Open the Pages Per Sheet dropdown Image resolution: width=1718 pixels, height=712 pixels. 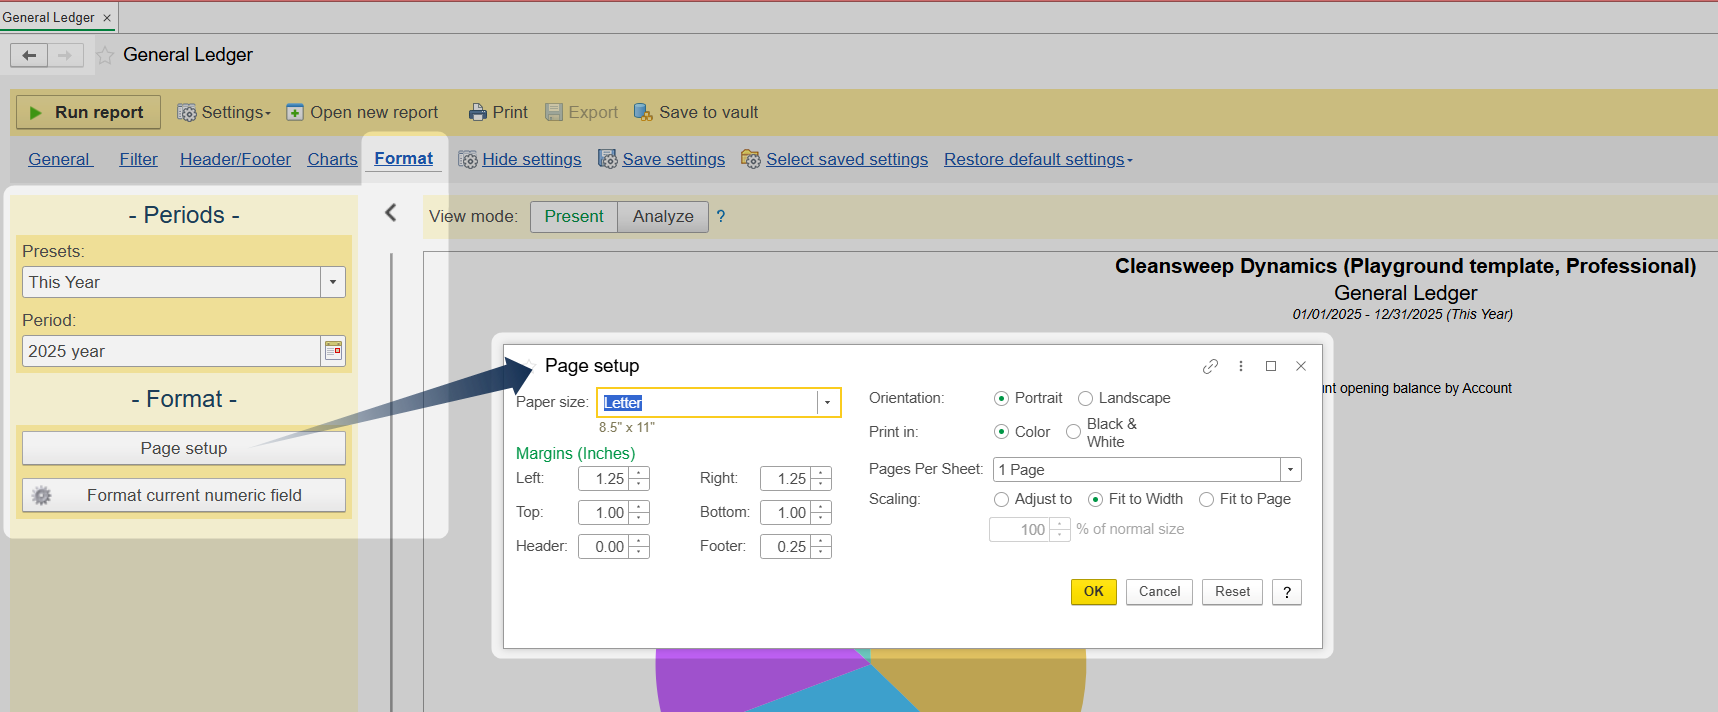(1290, 470)
